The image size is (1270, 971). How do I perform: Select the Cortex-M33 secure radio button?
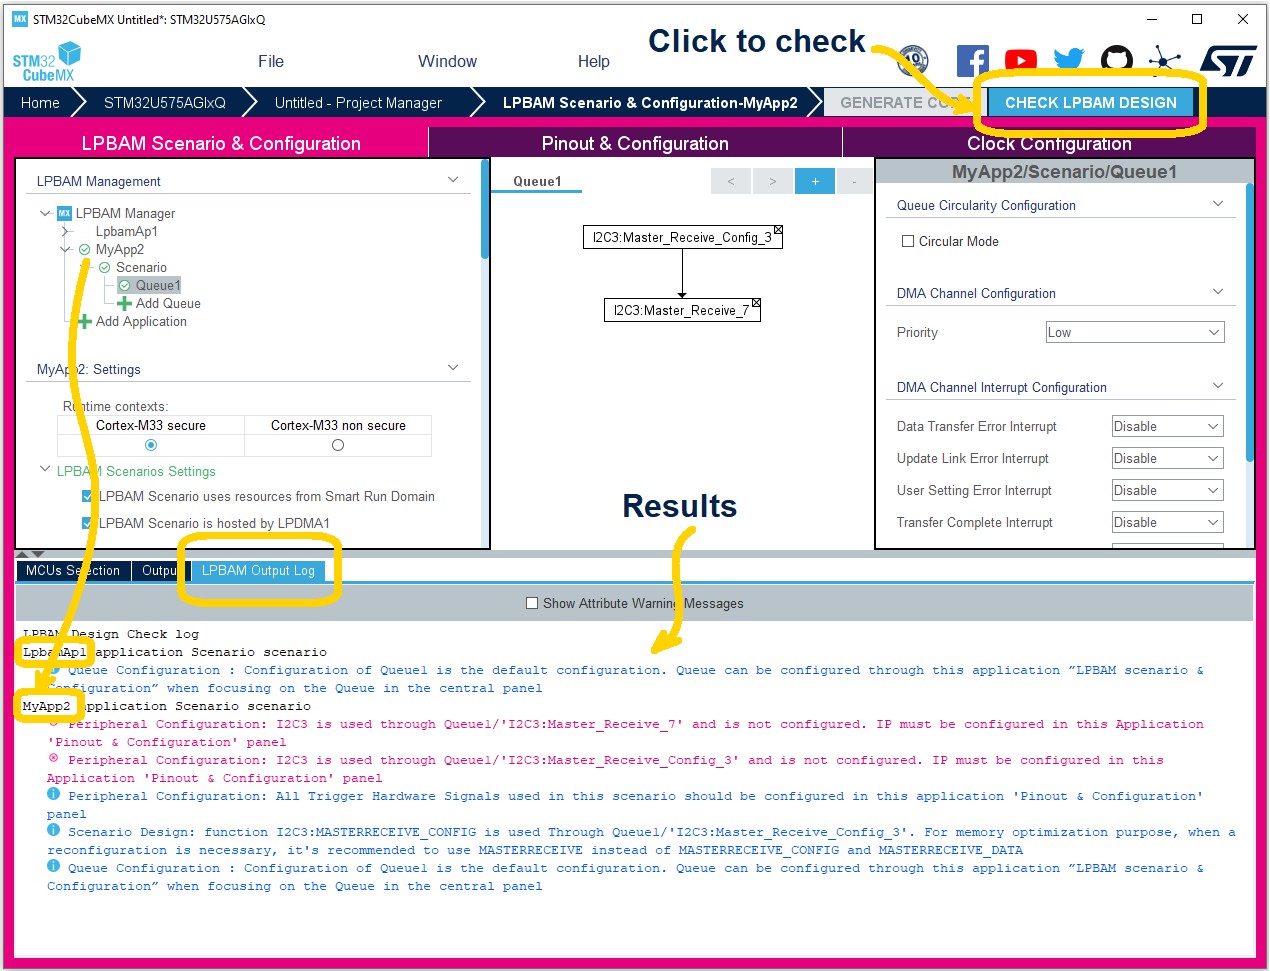point(151,445)
